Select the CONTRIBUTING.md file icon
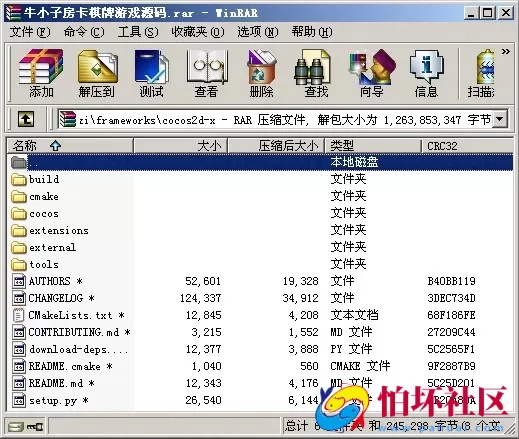This screenshot has width=519, height=439. coord(19,332)
